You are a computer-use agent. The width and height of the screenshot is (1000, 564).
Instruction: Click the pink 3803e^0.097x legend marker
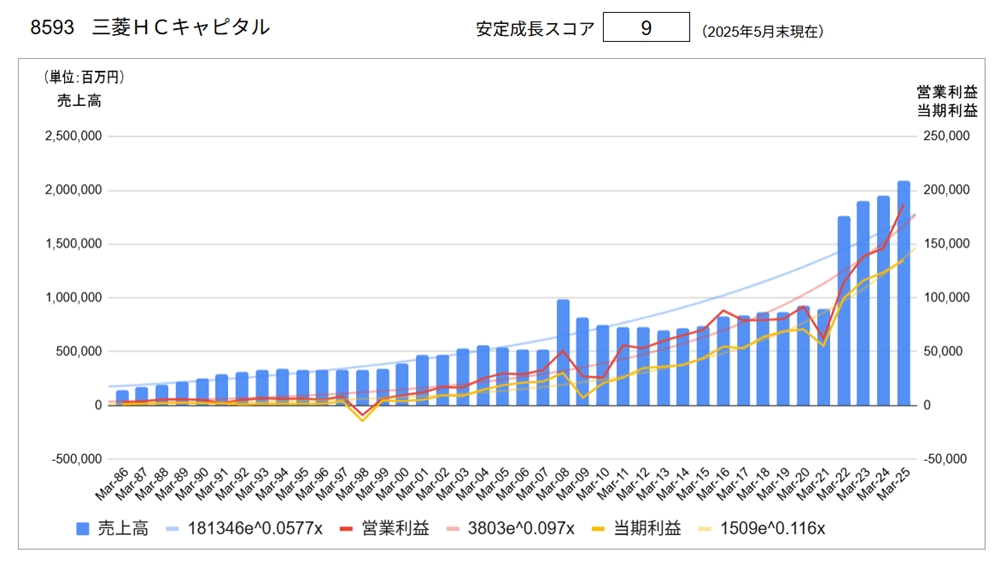452,529
